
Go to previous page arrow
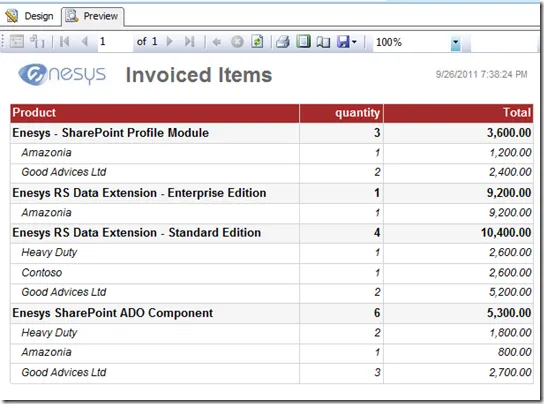(x=85, y=42)
